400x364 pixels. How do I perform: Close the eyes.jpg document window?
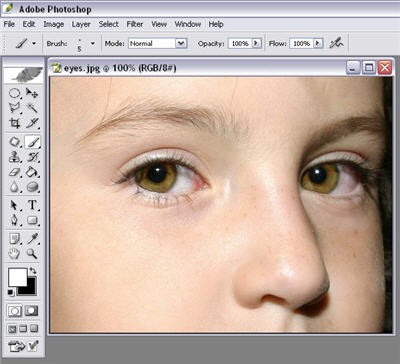[385, 68]
